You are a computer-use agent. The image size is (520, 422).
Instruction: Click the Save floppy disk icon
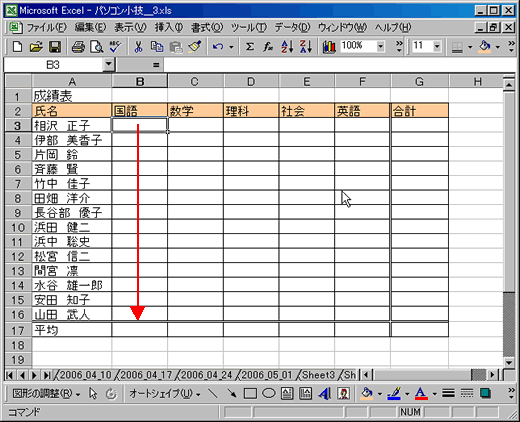click(55, 47)
